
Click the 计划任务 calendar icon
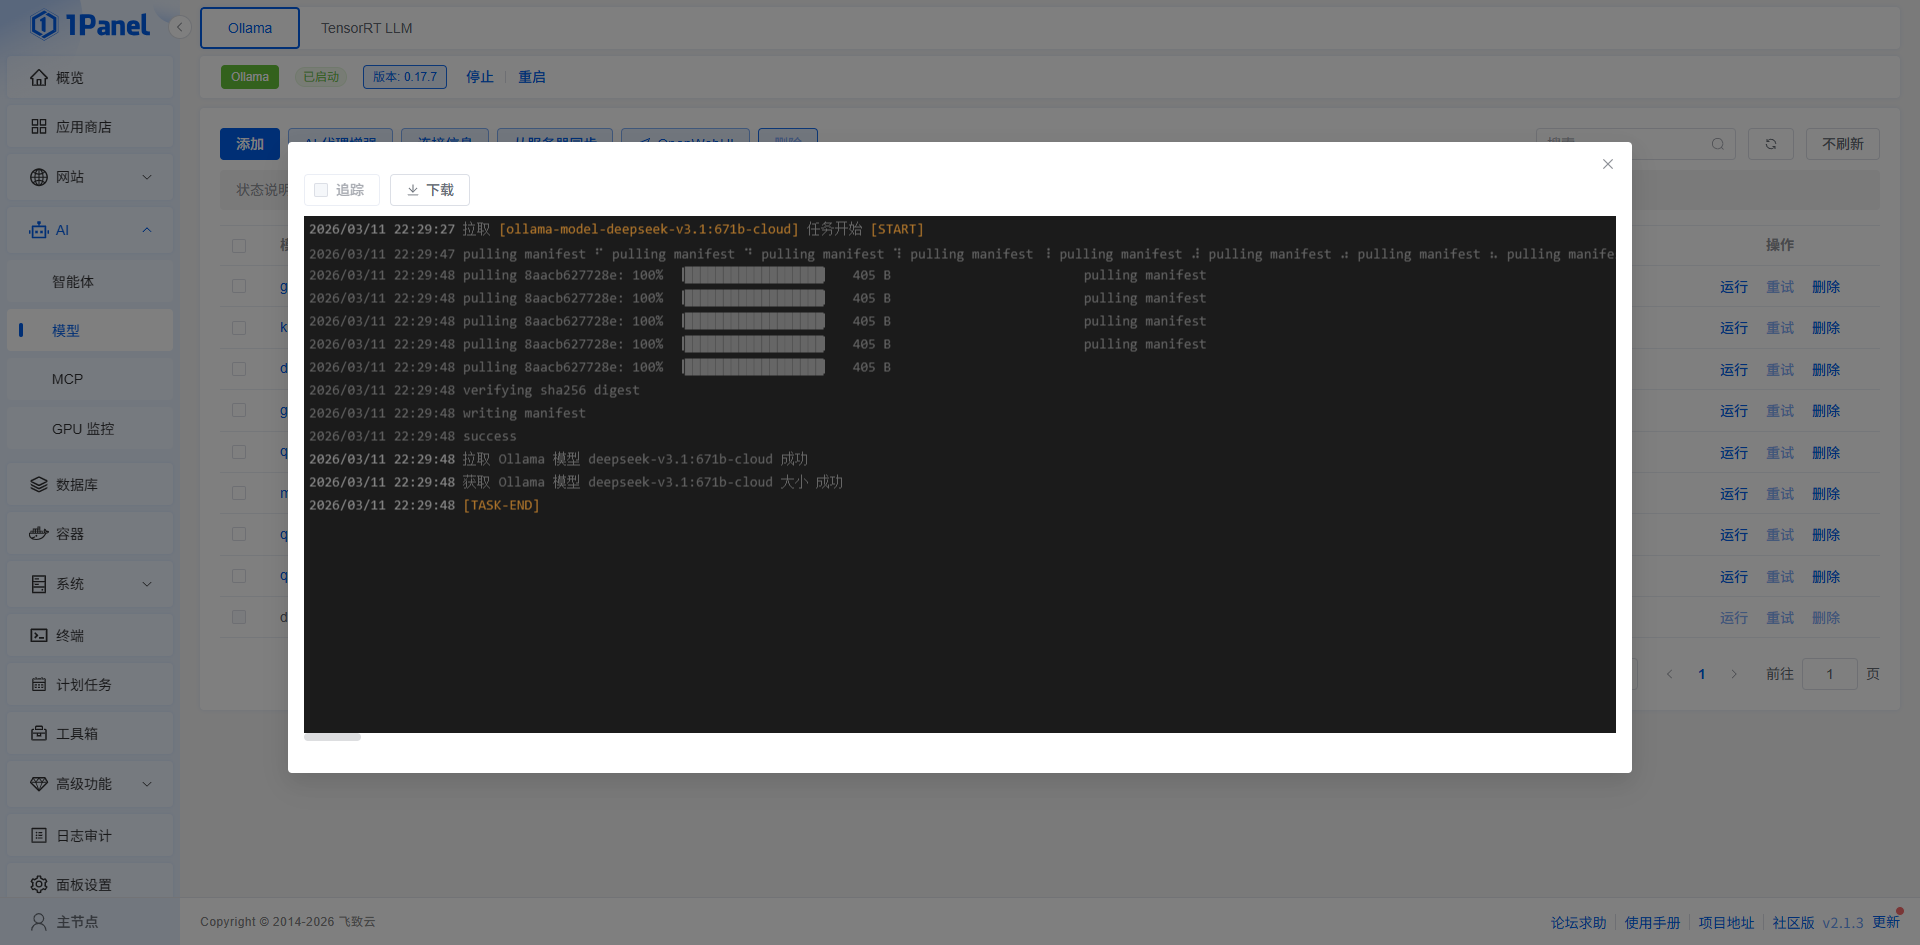pos(39,685)
